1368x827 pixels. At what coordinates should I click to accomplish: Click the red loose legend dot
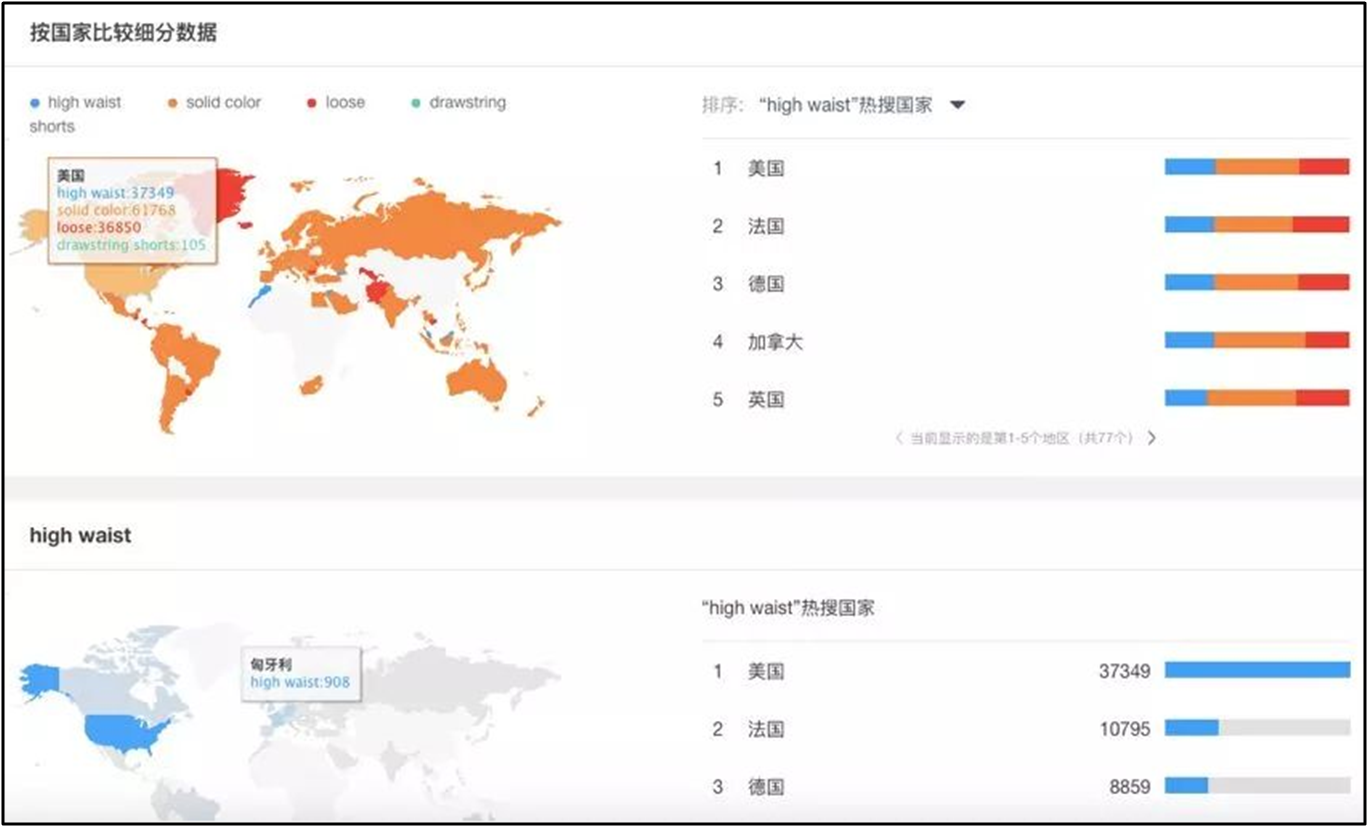[312, 103]
